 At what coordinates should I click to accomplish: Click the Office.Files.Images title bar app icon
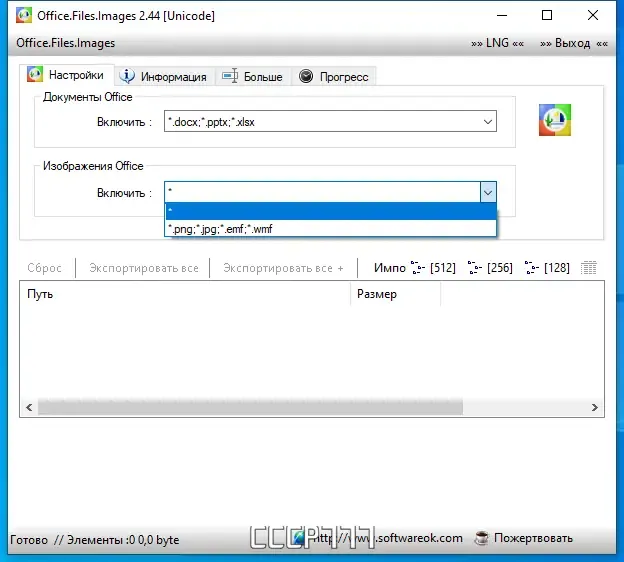(23, 16)
